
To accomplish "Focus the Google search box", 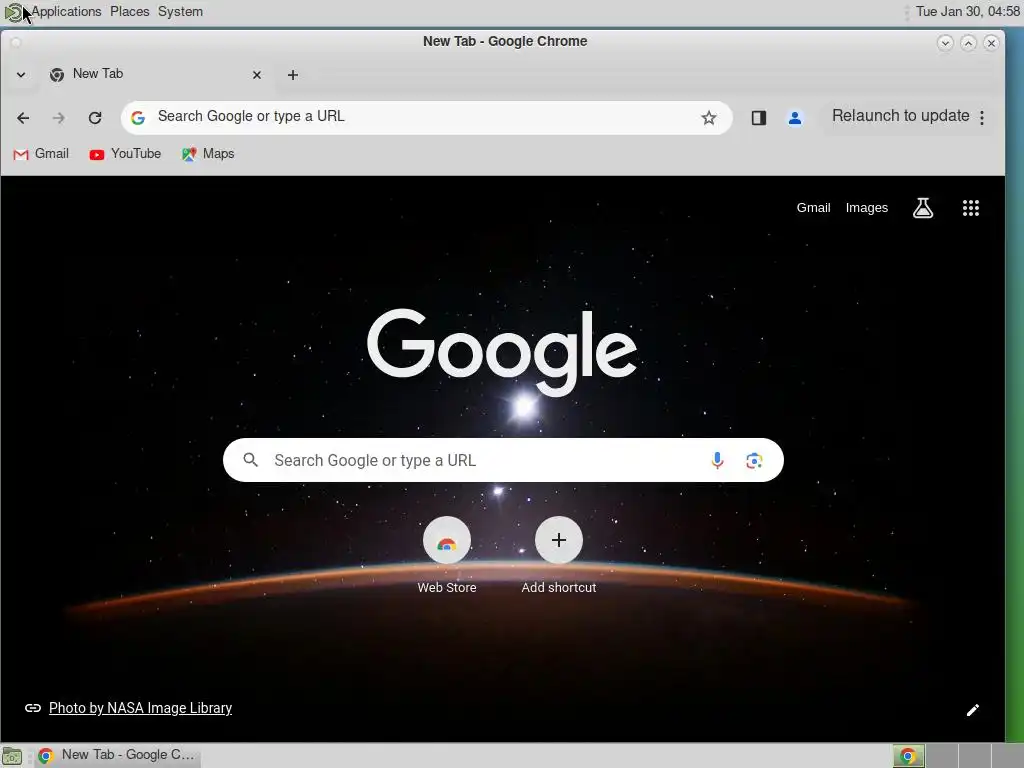I will coord(503,460).
